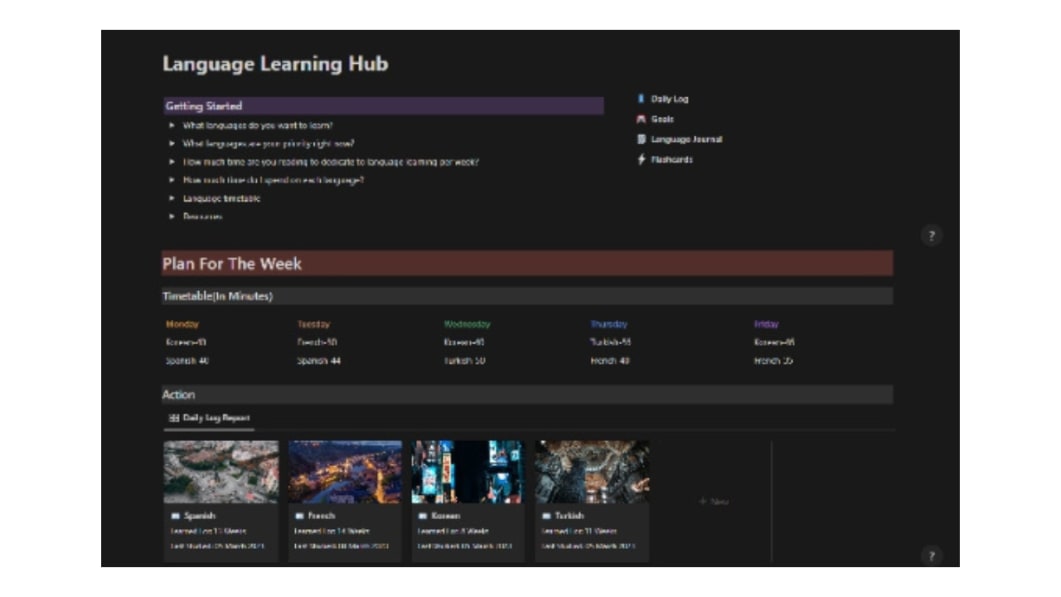Click the Language Journal book icon
Image resolution: width=1061 pixels, height=597 pixels.
tap(641, 139)
